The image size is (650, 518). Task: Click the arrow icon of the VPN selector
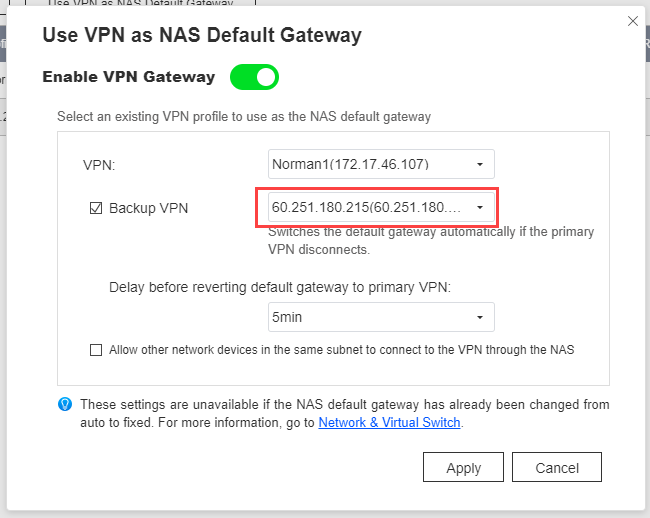click(480, 165)
